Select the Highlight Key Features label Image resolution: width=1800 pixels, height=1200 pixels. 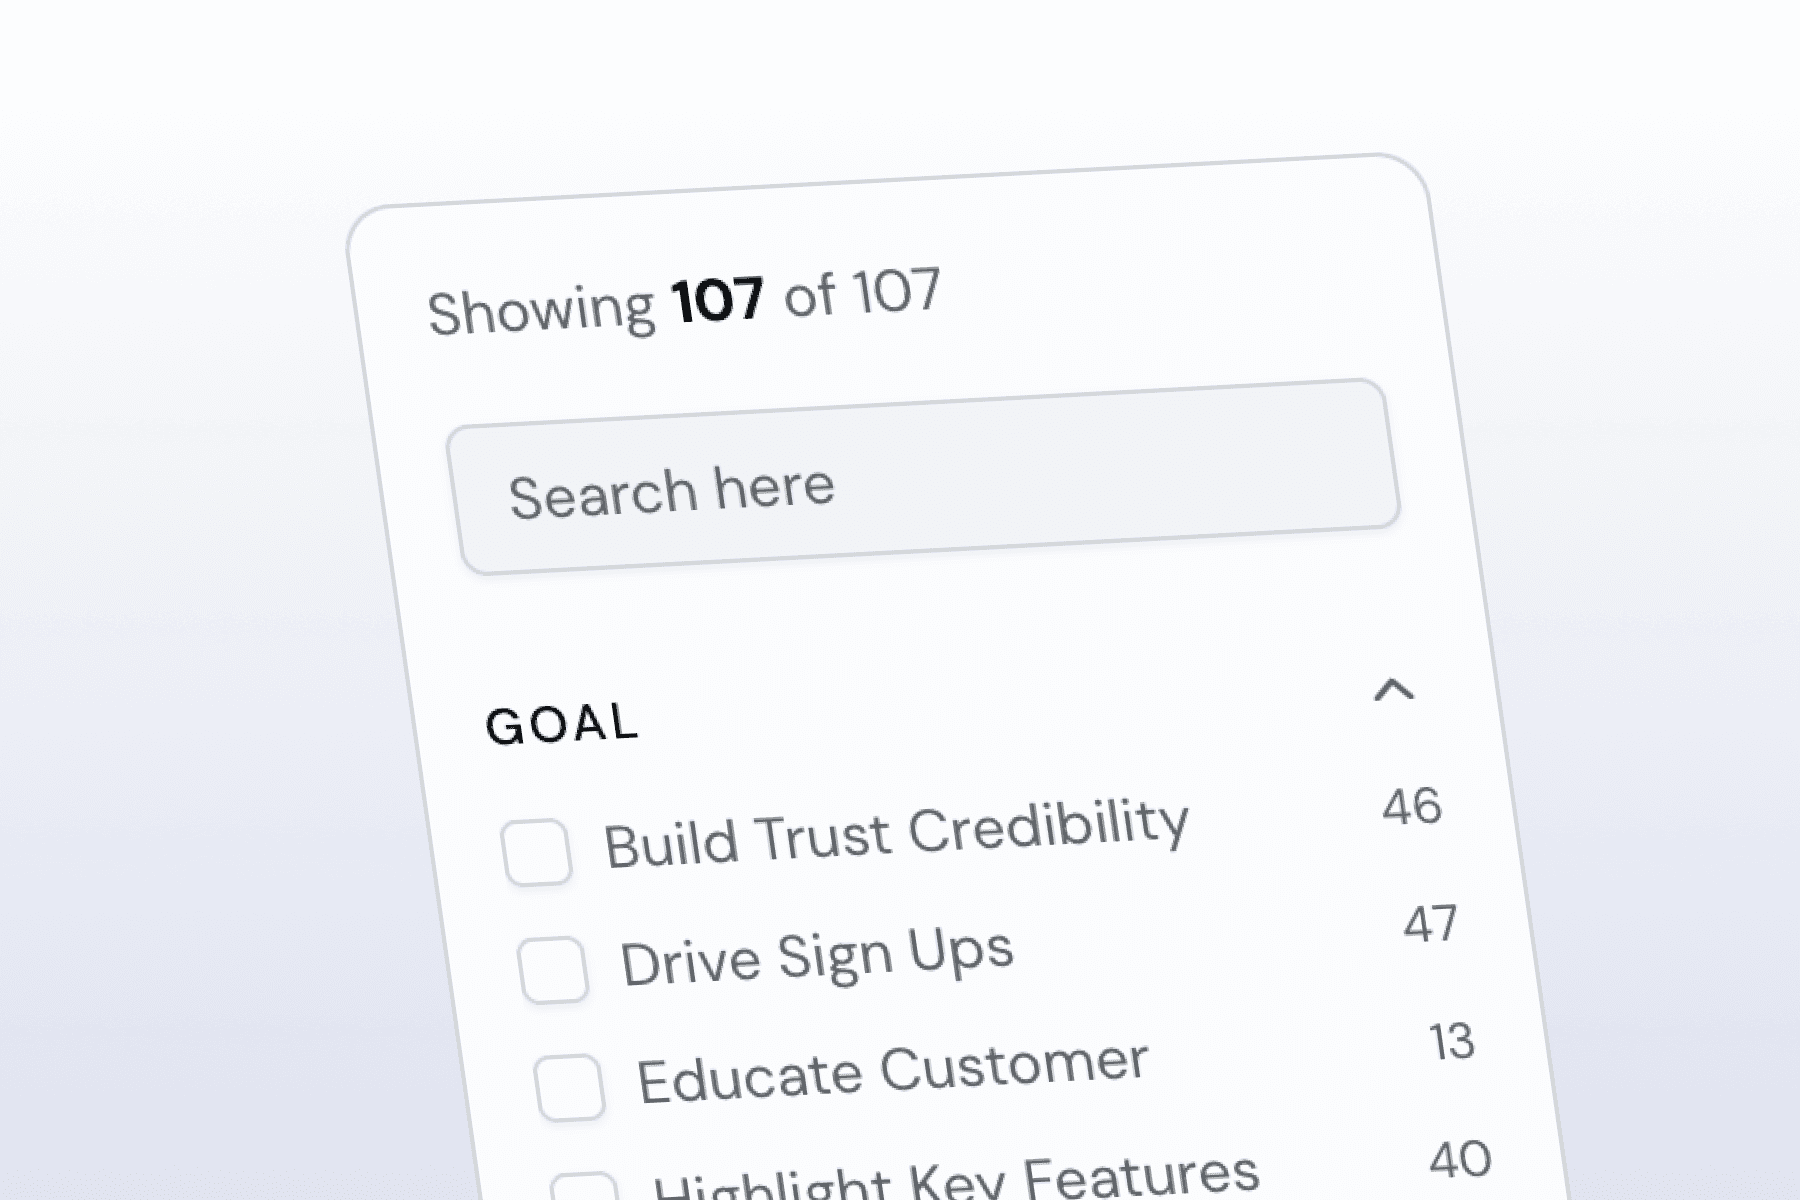tap(956, 1178)
